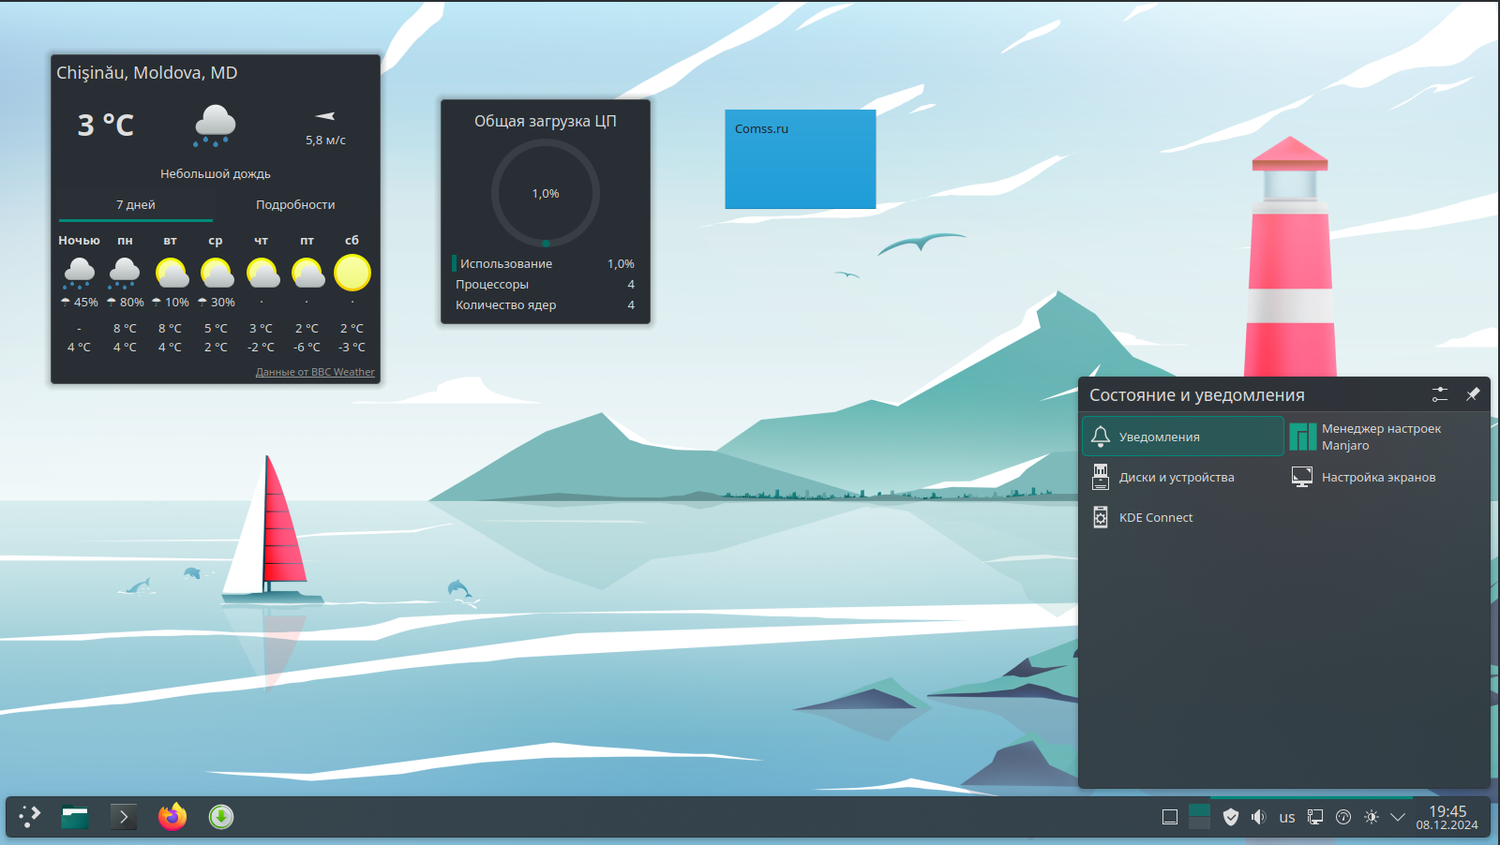
Task: Open Менеджер настроек Manjaro entry
Action: point(1385,436)
